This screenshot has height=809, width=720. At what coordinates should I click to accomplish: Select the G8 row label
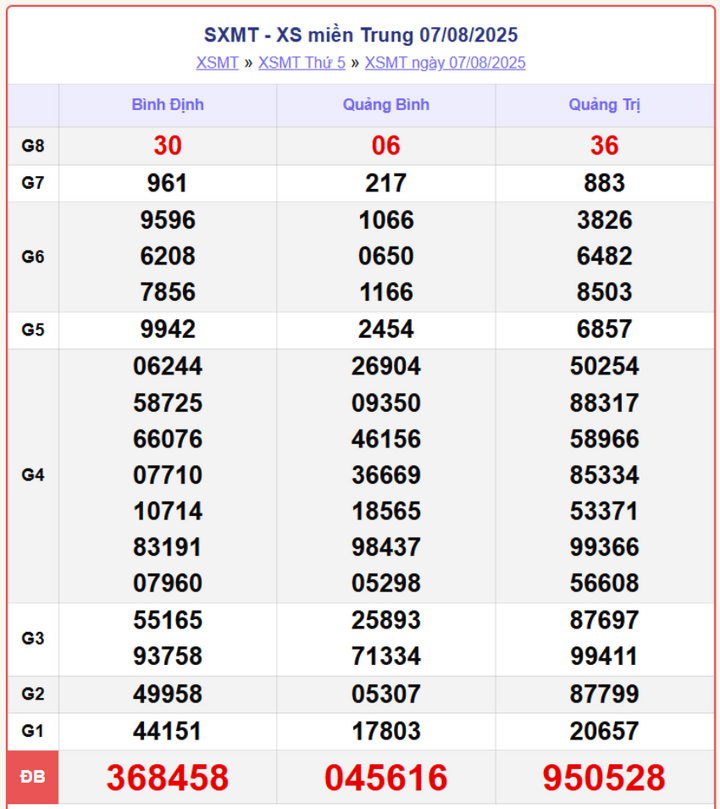coord(33,146)
